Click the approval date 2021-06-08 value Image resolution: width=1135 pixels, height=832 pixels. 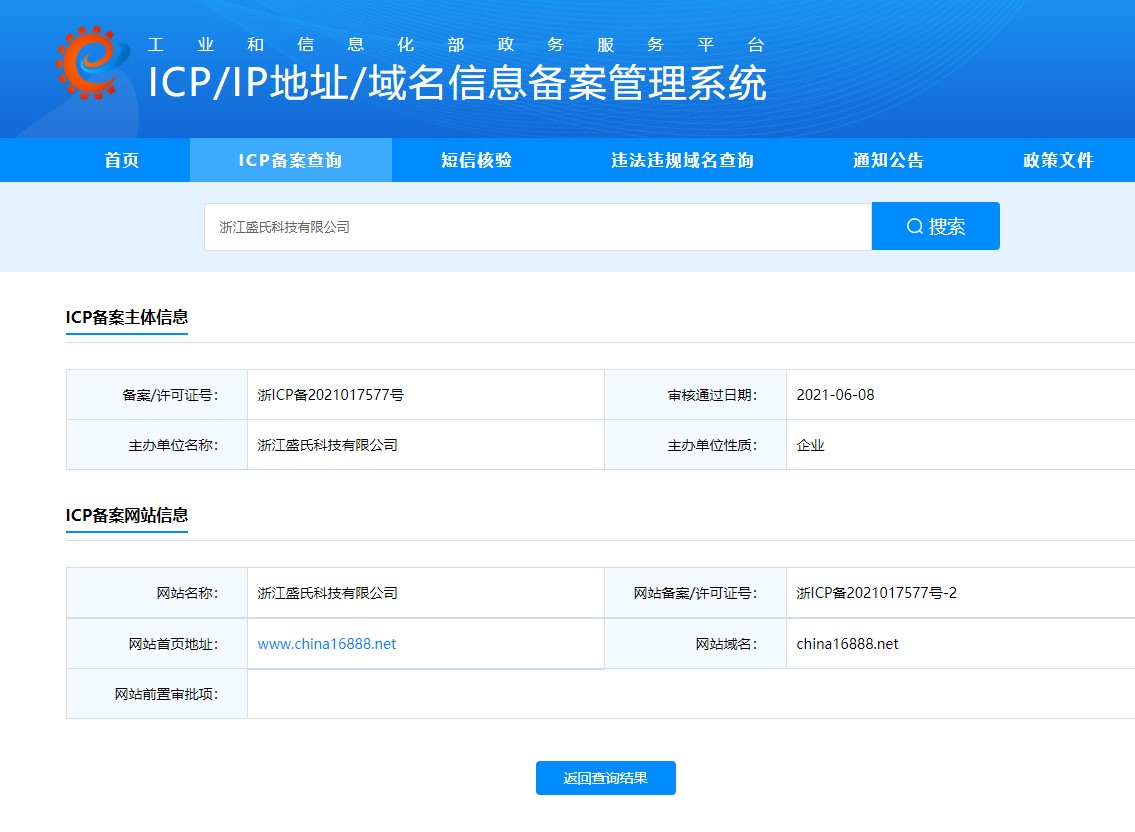click(x=835, y=395)
